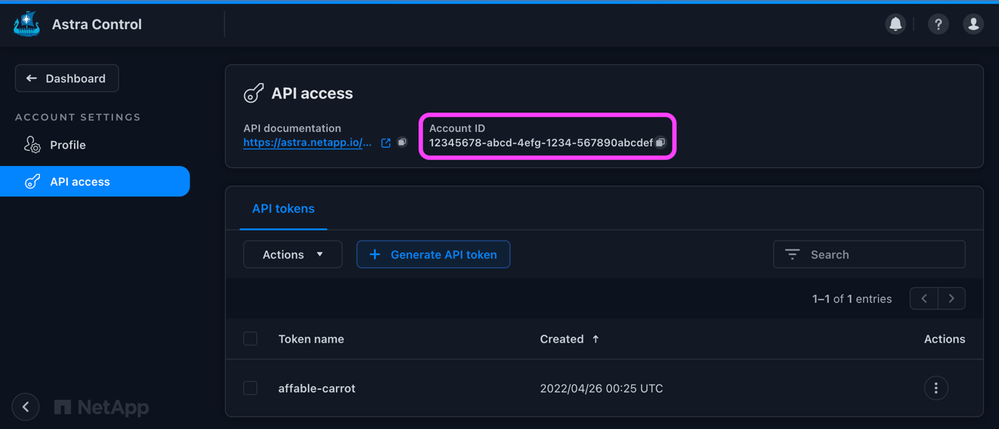The height and width of the screenshot is (429, 999).
Task: Check the affable-carrot token checkbox
Action: tap(250, 388)
